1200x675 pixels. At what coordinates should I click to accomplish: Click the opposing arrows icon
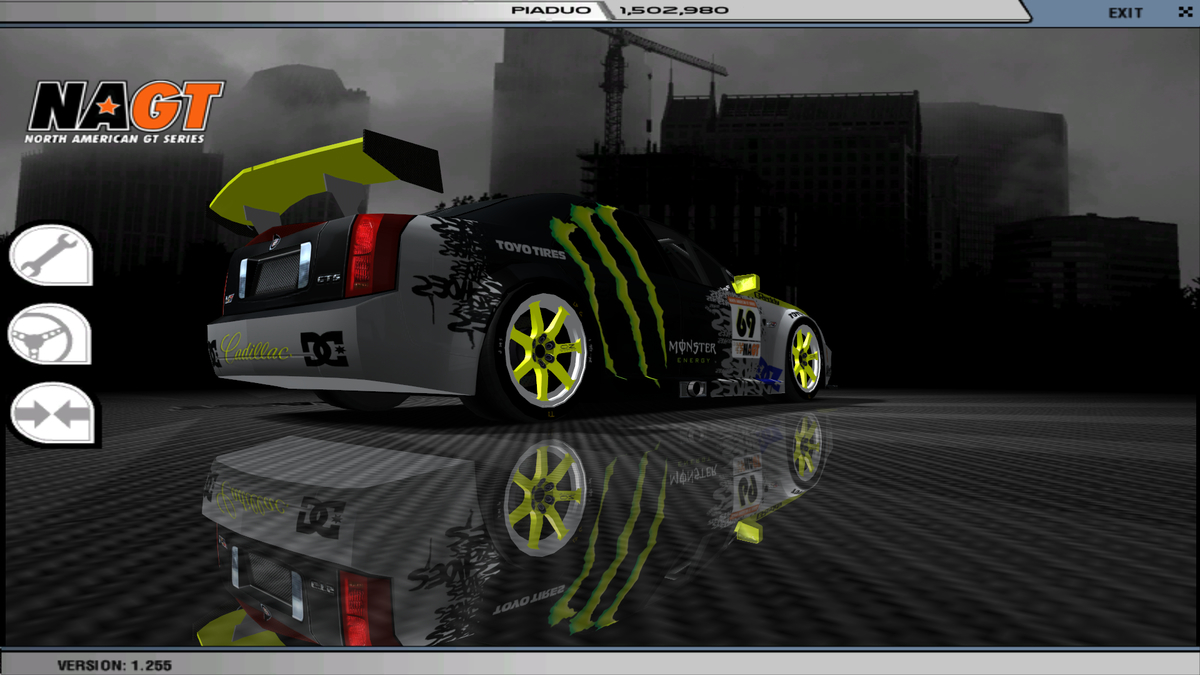[51, 413]
